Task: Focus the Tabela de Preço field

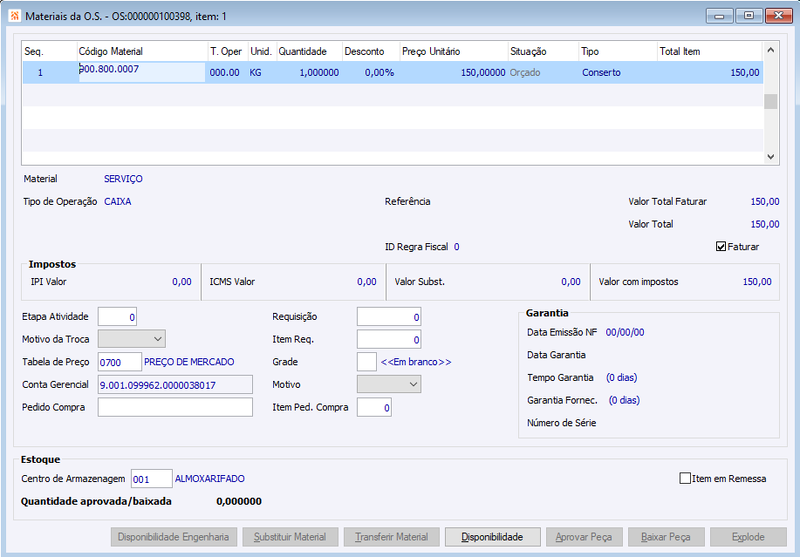Action: (x=119, y=362)
